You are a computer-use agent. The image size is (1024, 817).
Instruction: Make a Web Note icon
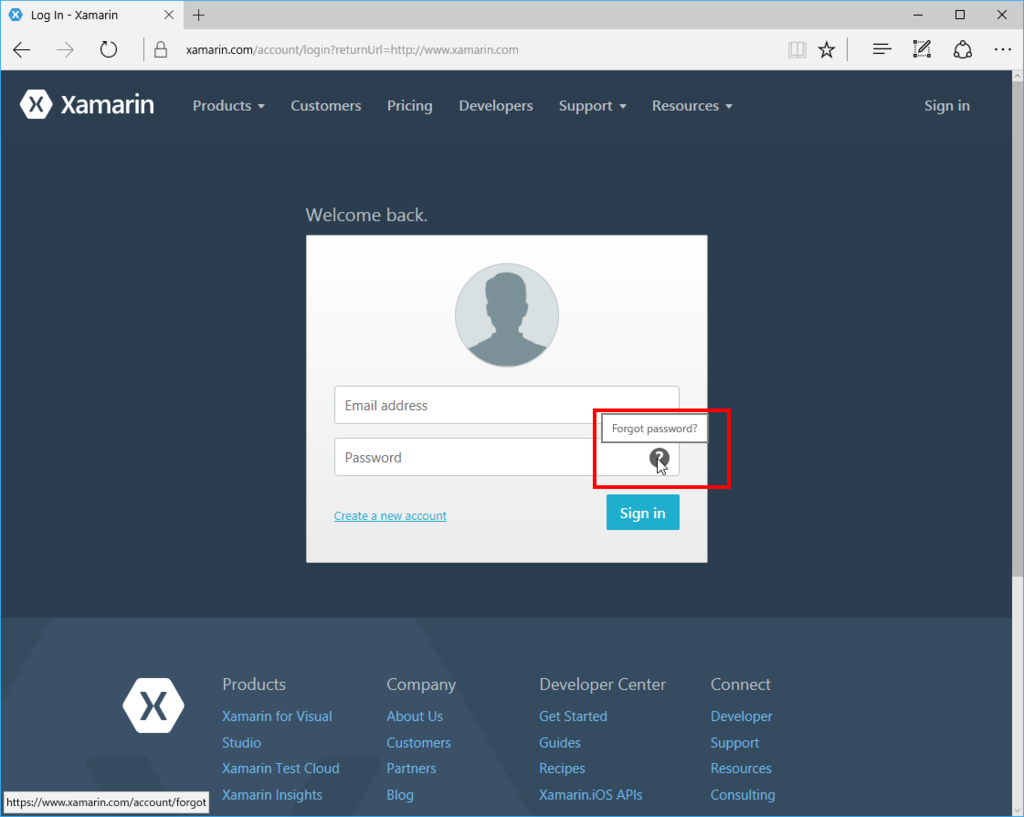point(921,49)
